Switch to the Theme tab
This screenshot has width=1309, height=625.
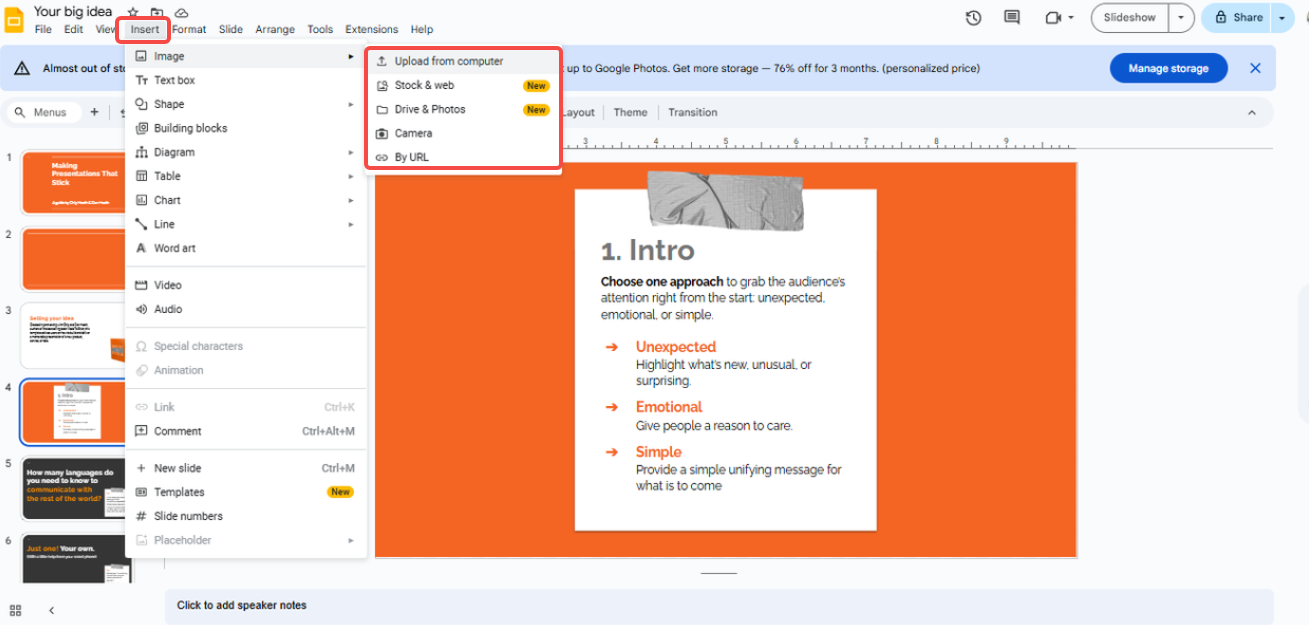click(x=630, y=112)
